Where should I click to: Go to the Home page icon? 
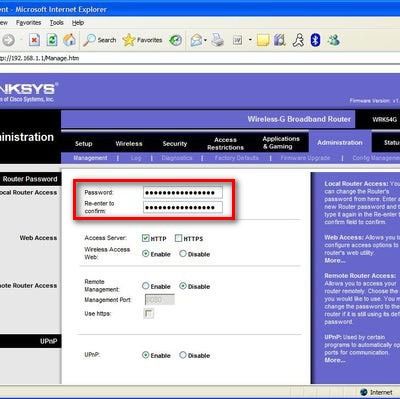(x=69, y=40)
